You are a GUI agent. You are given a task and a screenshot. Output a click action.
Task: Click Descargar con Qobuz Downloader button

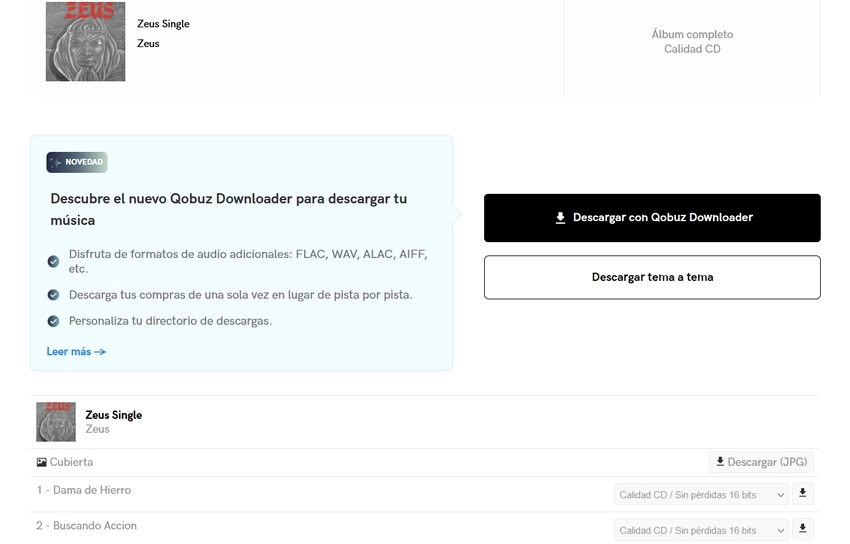pyautogui.click(x=652, y=218)
